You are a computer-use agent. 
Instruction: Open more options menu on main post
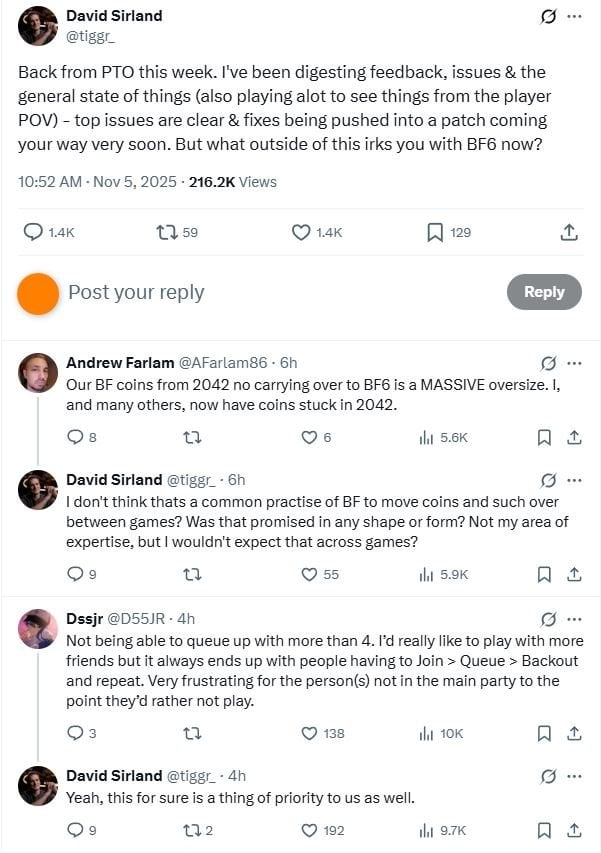click(x=574, y=17)
